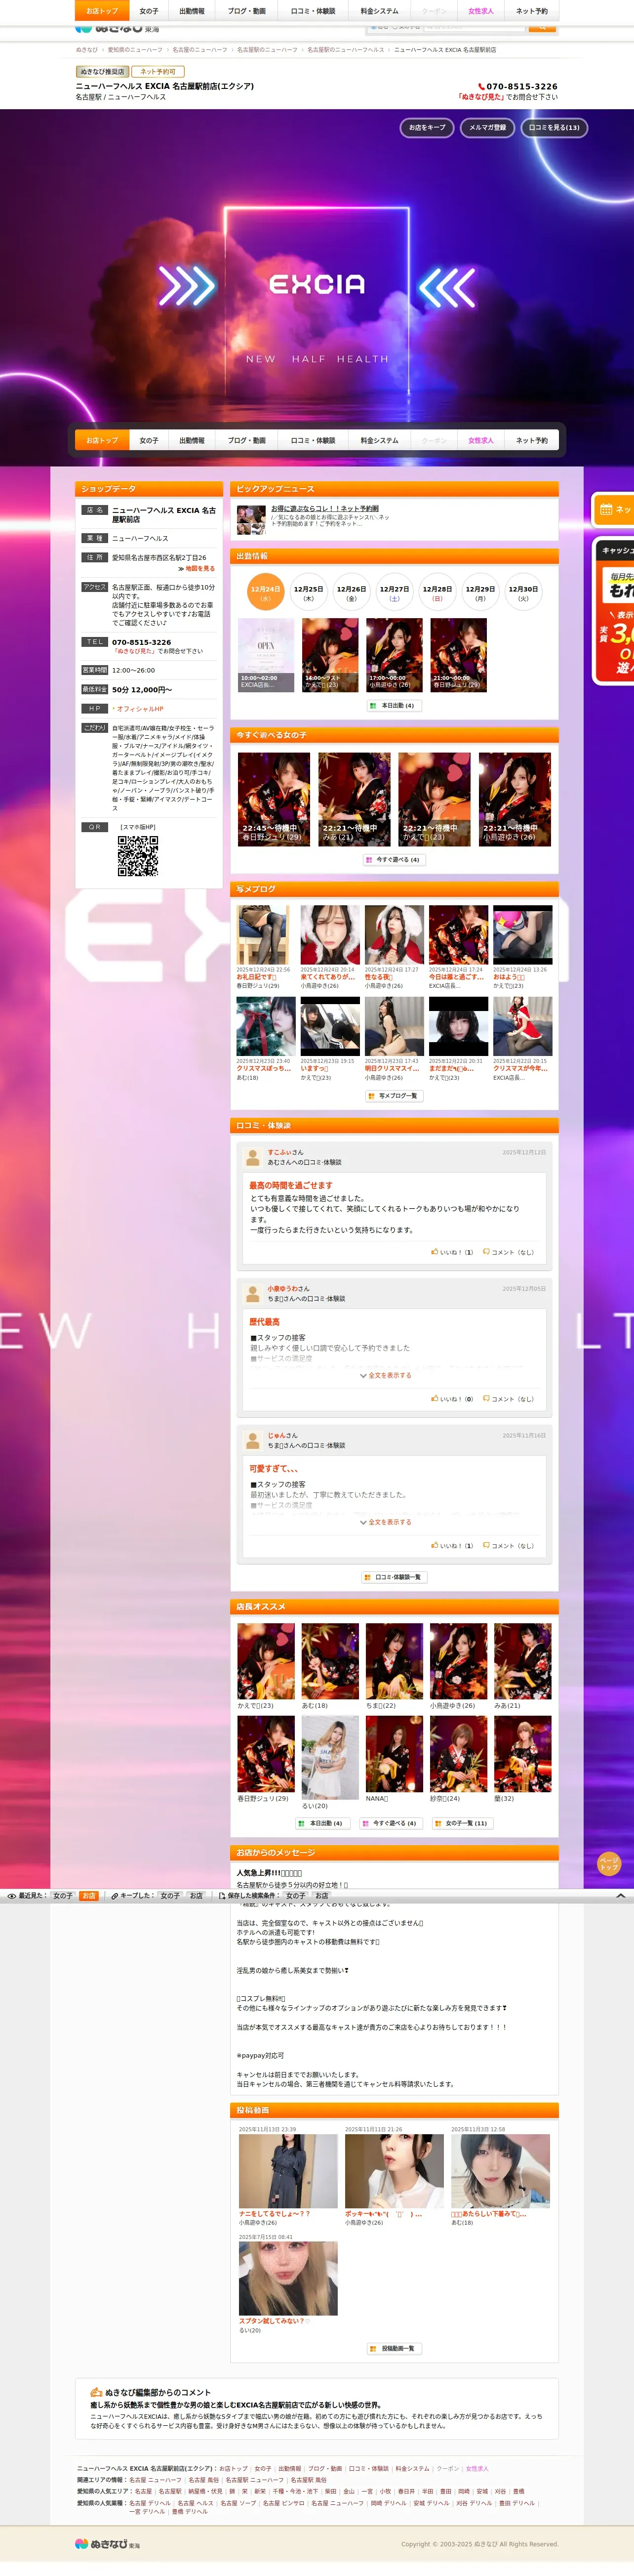Open the オフィシャルHP link

coord(140,708)
